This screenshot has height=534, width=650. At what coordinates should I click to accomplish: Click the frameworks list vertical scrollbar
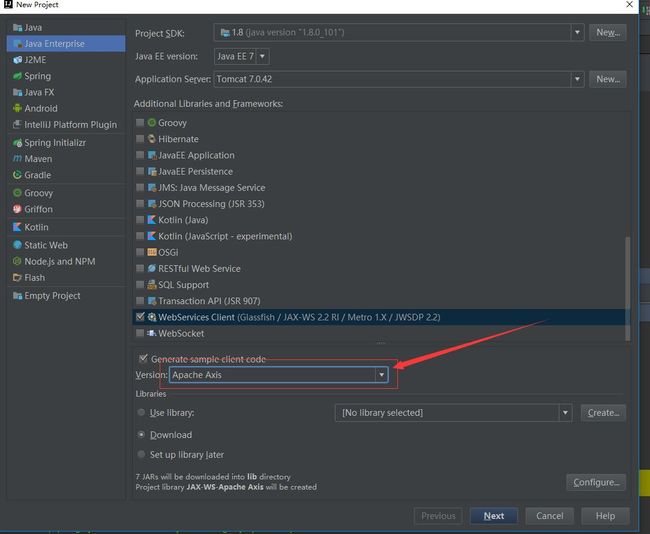click(x=628, y=288)
